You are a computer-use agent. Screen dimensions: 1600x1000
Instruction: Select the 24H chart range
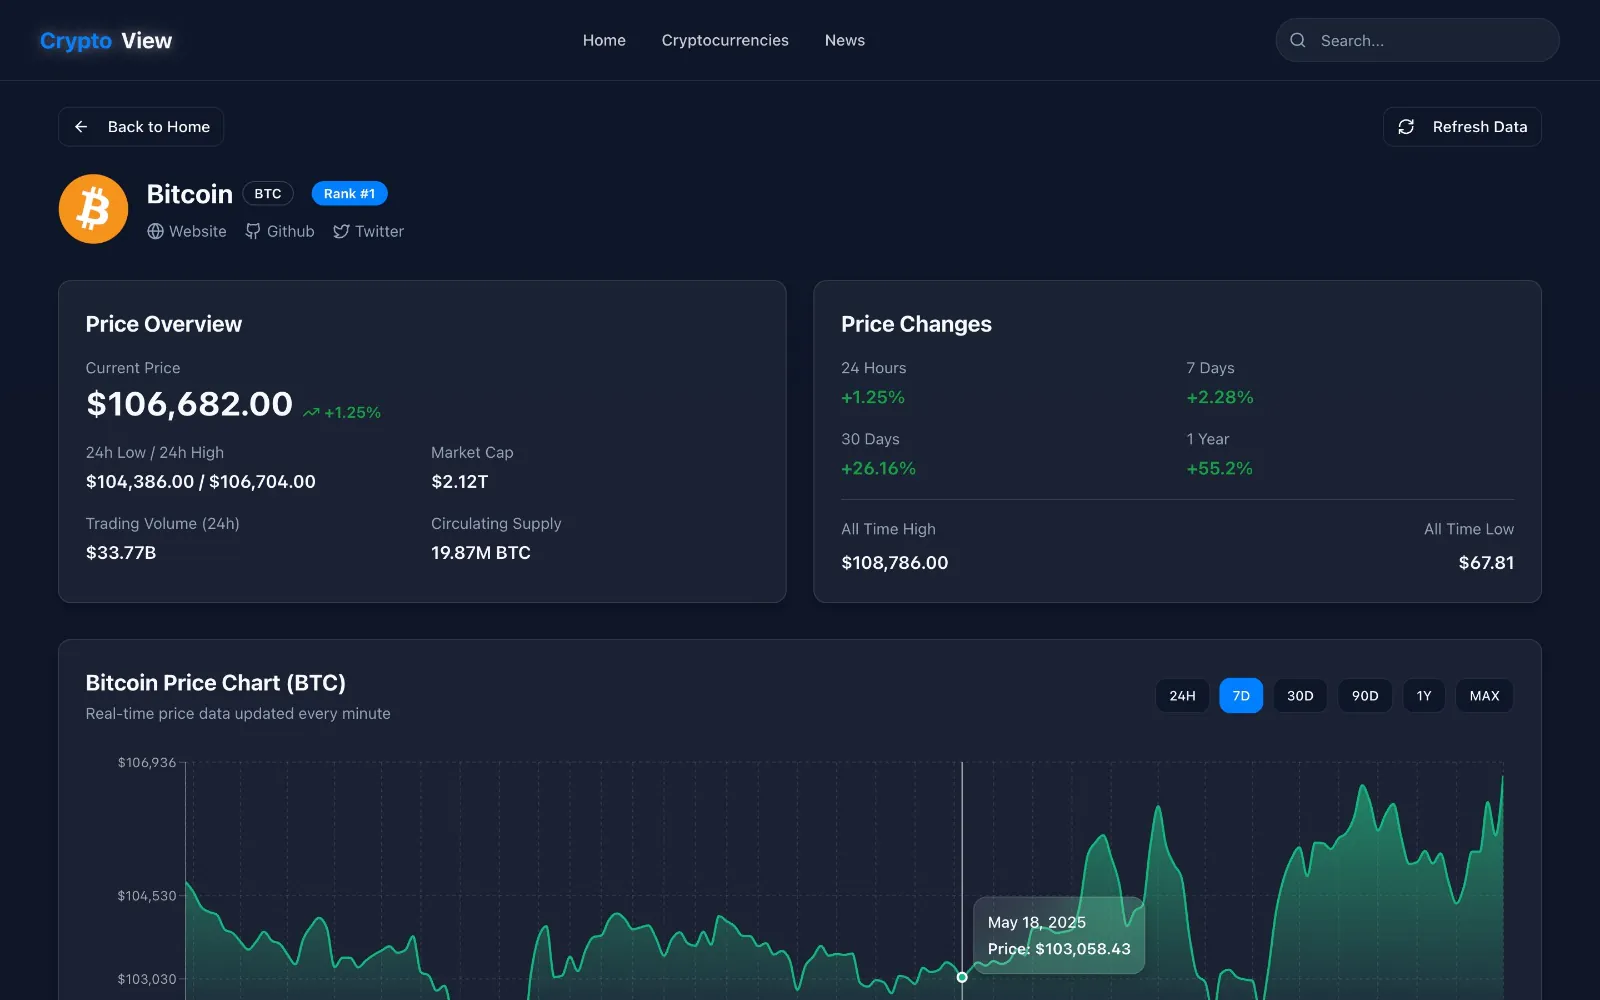click(x=1182, y=696)
